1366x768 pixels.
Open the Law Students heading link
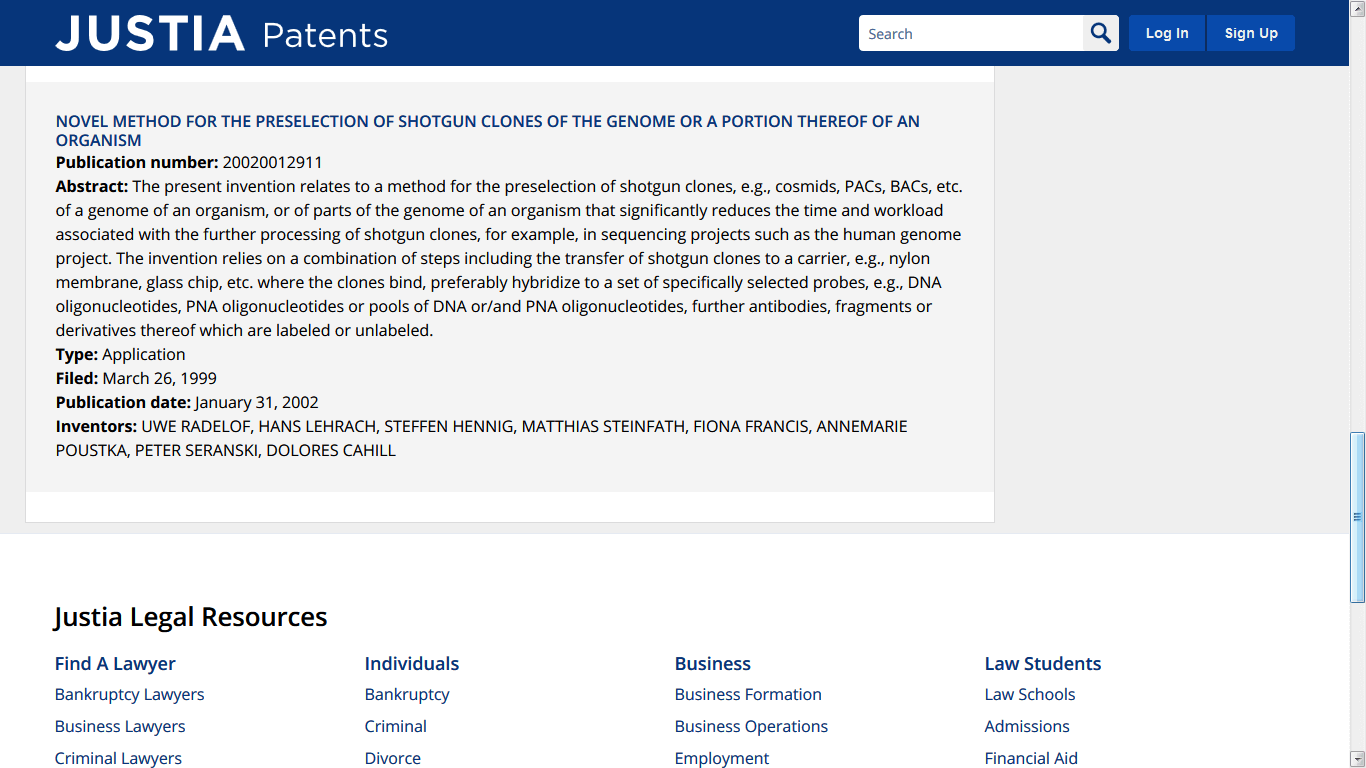(1043, 664)
